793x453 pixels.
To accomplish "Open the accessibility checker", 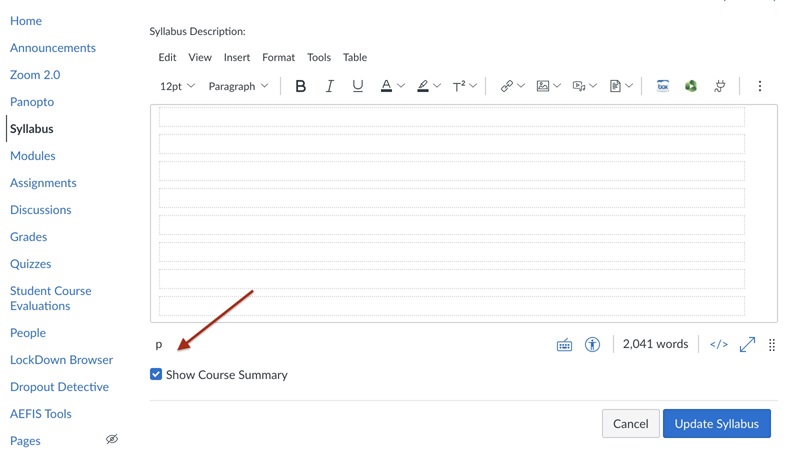I will 592,344.
